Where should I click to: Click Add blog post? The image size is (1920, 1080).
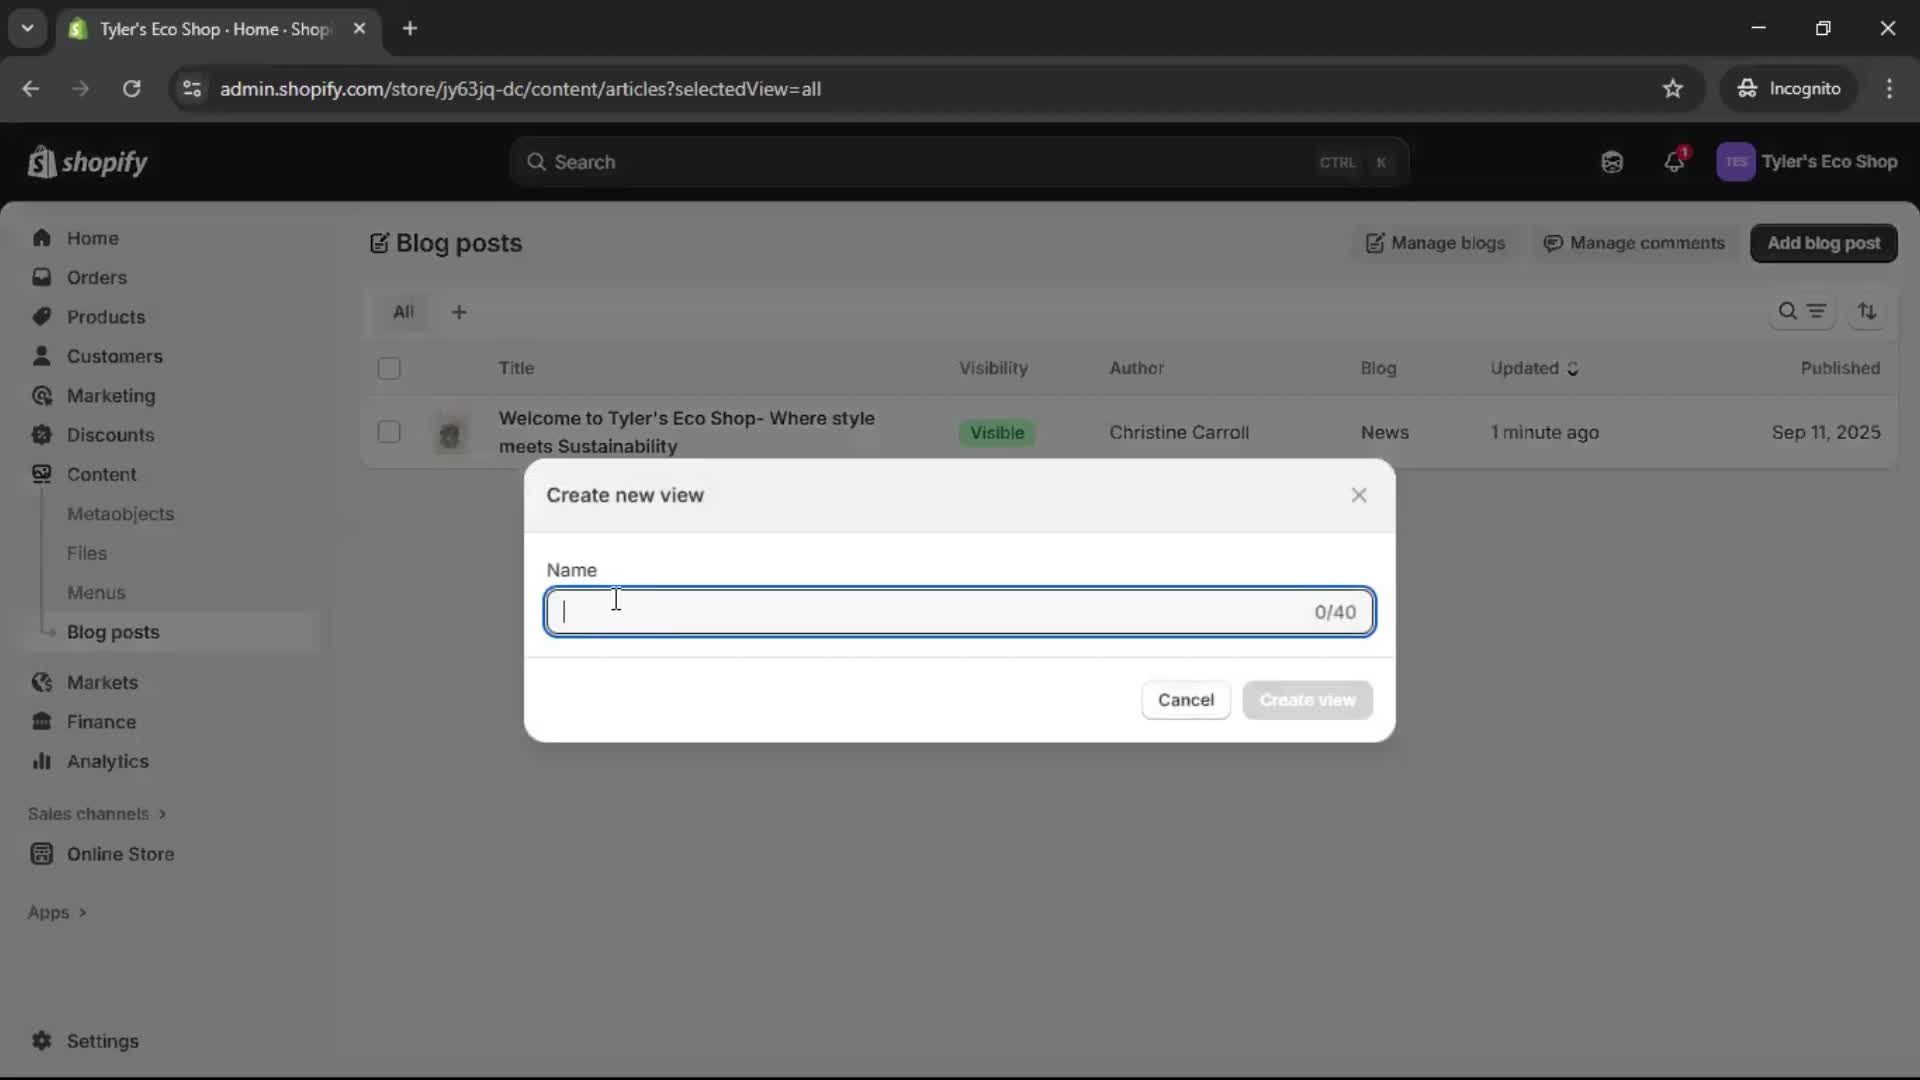(x=1824, y=243)
